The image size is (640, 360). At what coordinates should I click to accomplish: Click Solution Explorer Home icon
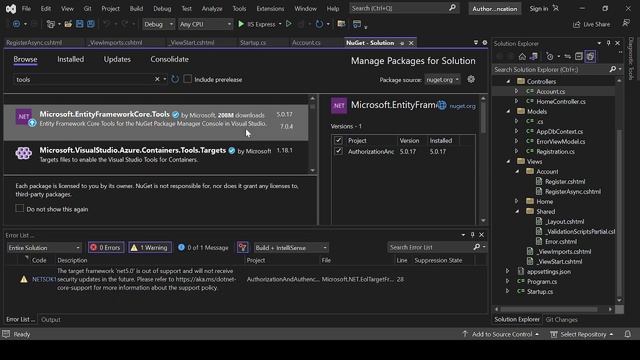[522, 56]
